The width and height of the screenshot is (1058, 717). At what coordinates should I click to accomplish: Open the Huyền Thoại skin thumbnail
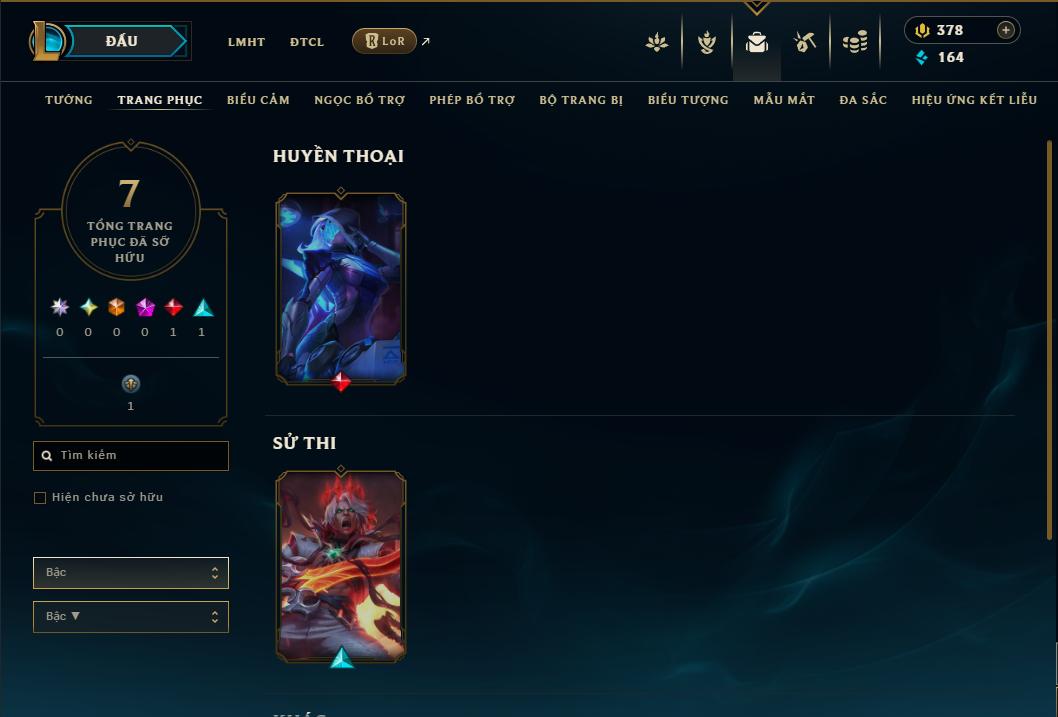341,289
